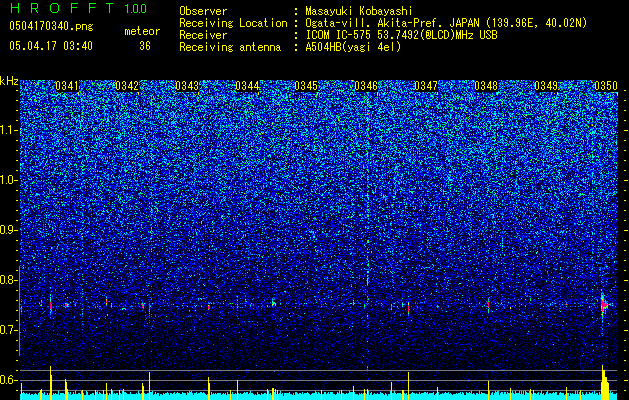Click the 0342 time marker

[127, 86]
